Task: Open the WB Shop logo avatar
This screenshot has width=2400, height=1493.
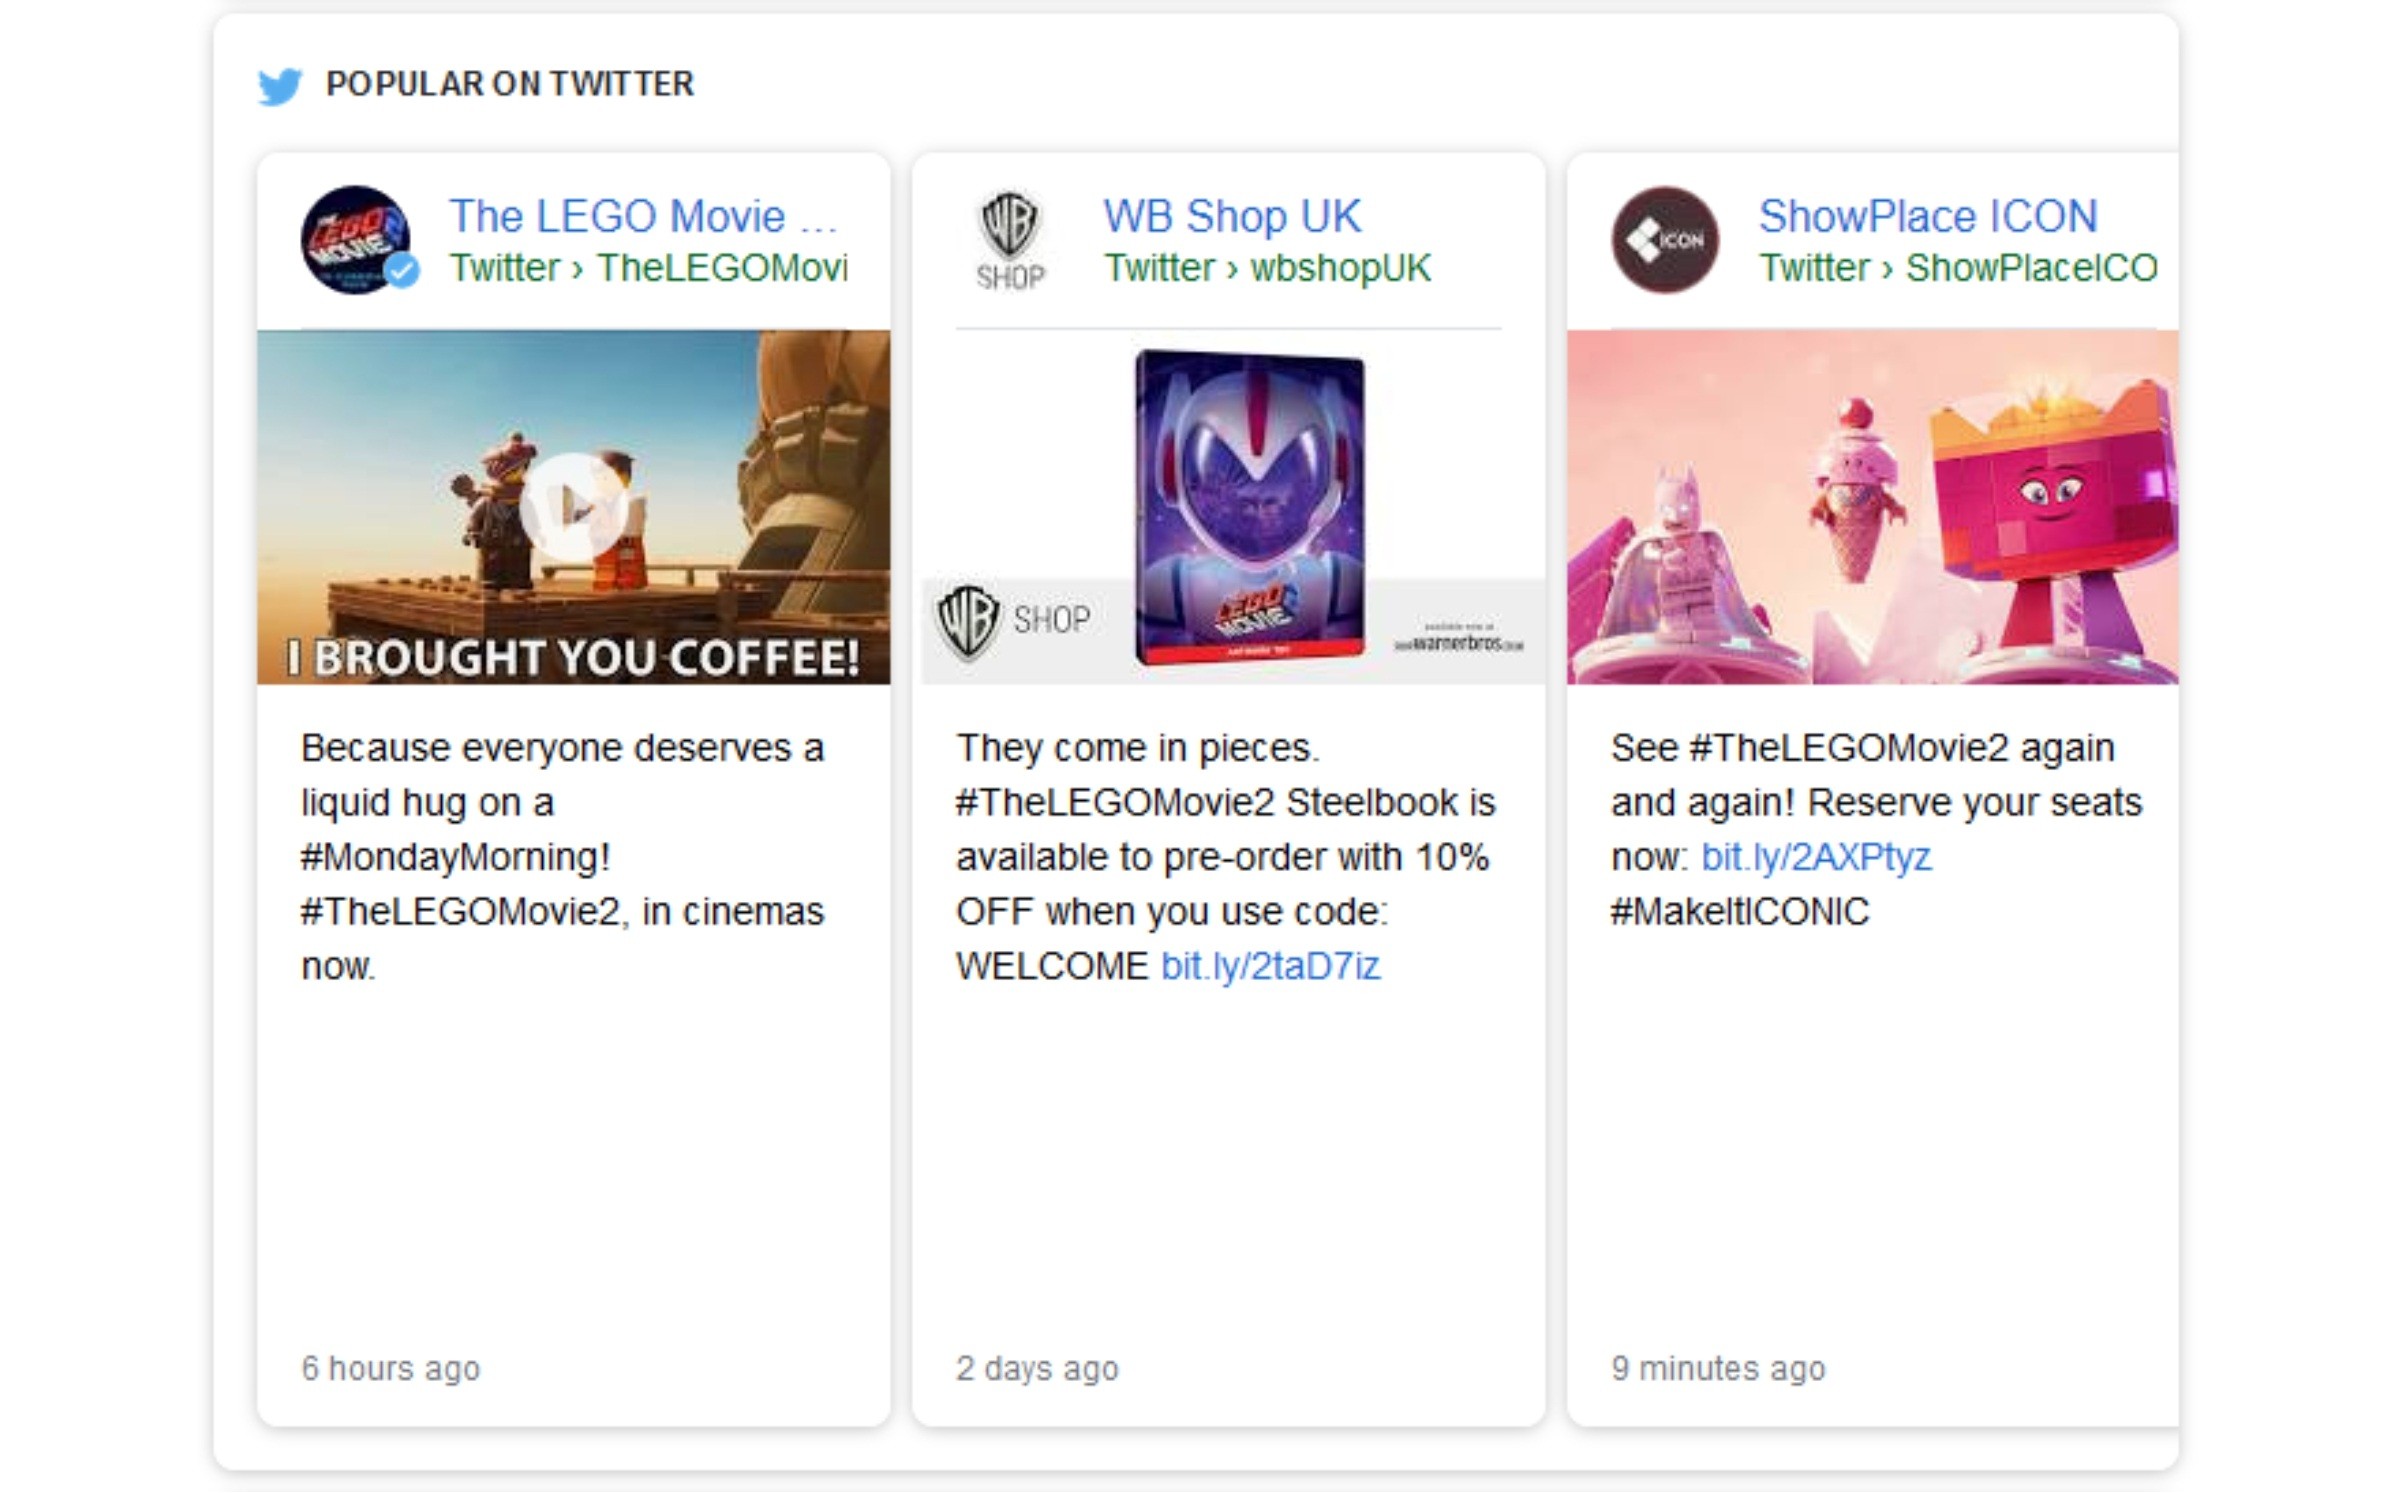Action: [1010, 241]
